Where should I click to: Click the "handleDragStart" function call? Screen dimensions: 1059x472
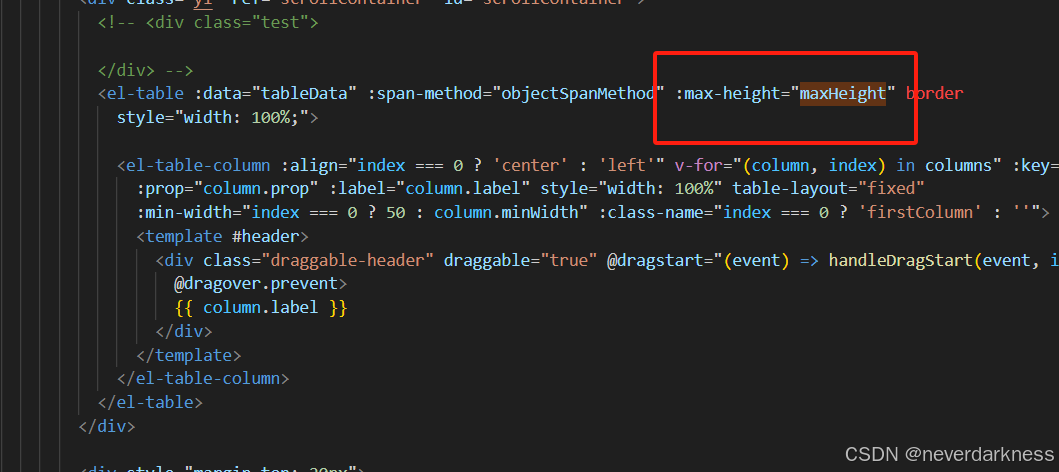tap(900, 261)
